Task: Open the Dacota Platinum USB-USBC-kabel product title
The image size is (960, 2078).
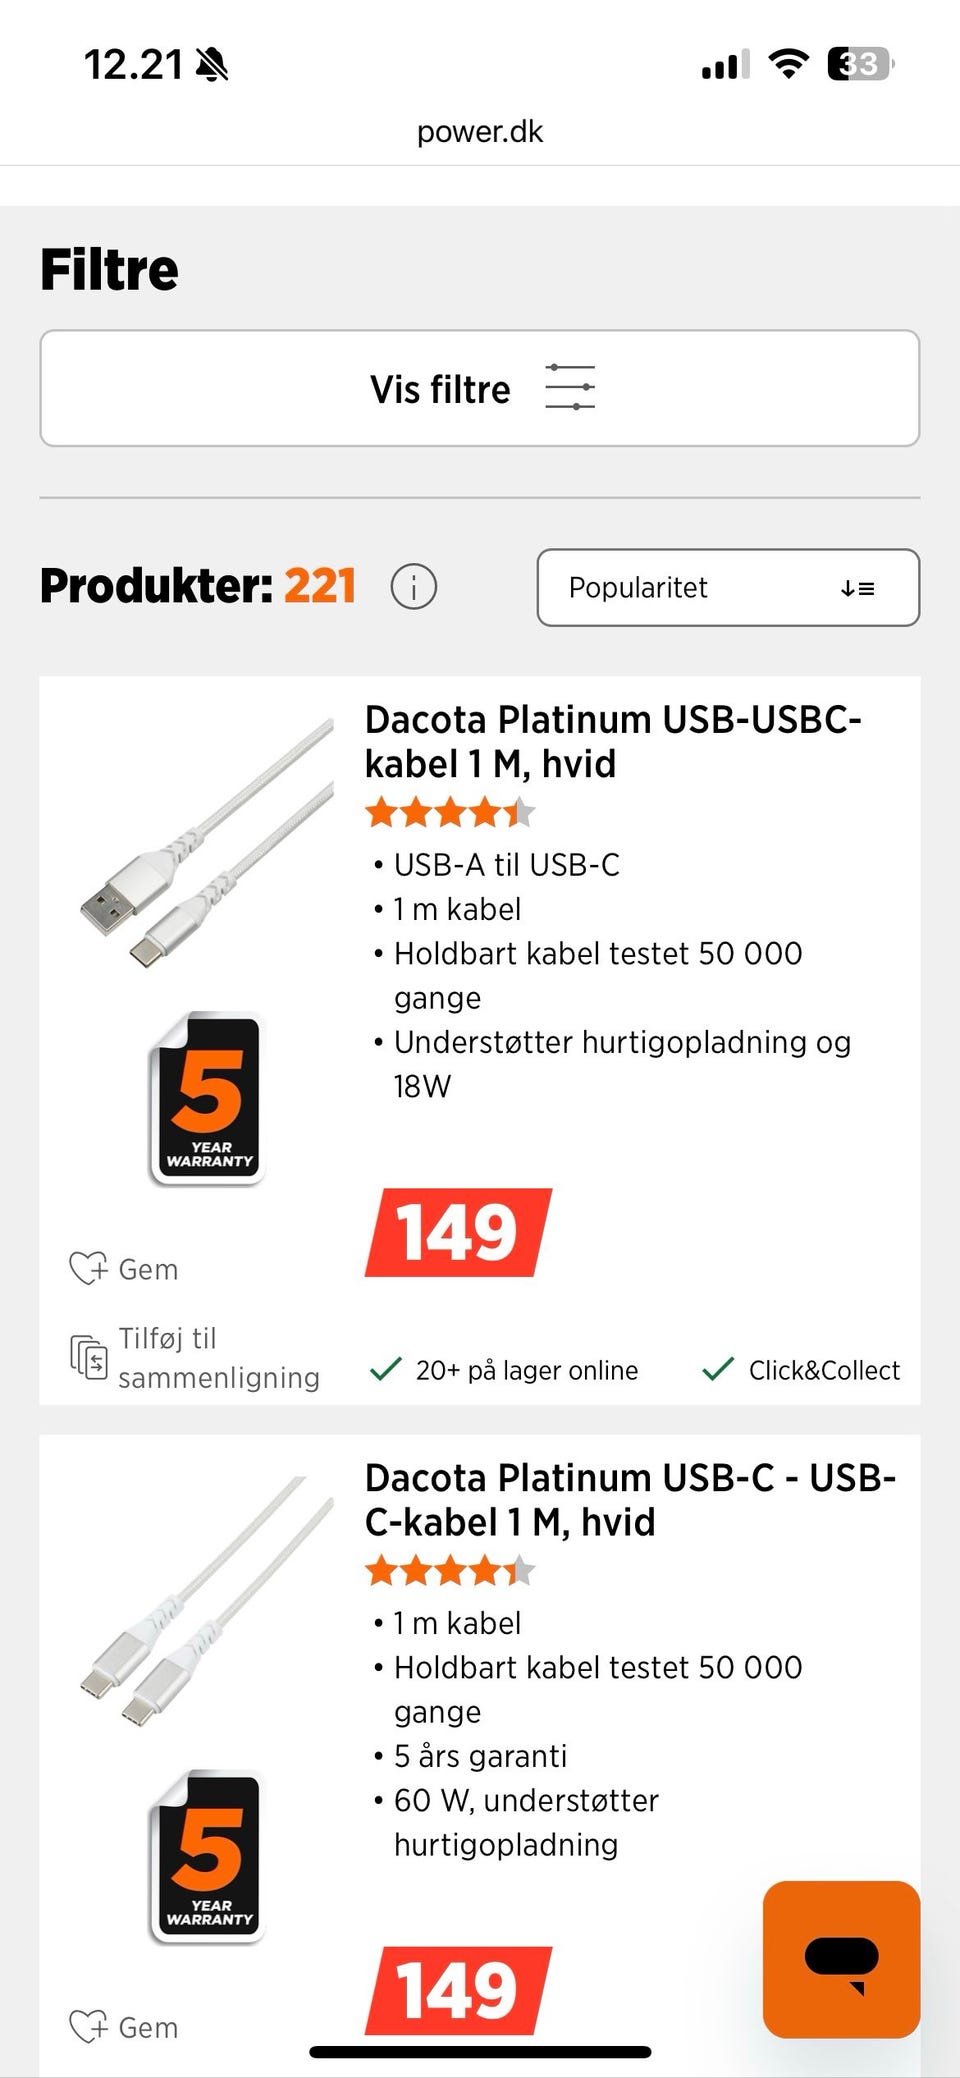Action: click(612, 741)
